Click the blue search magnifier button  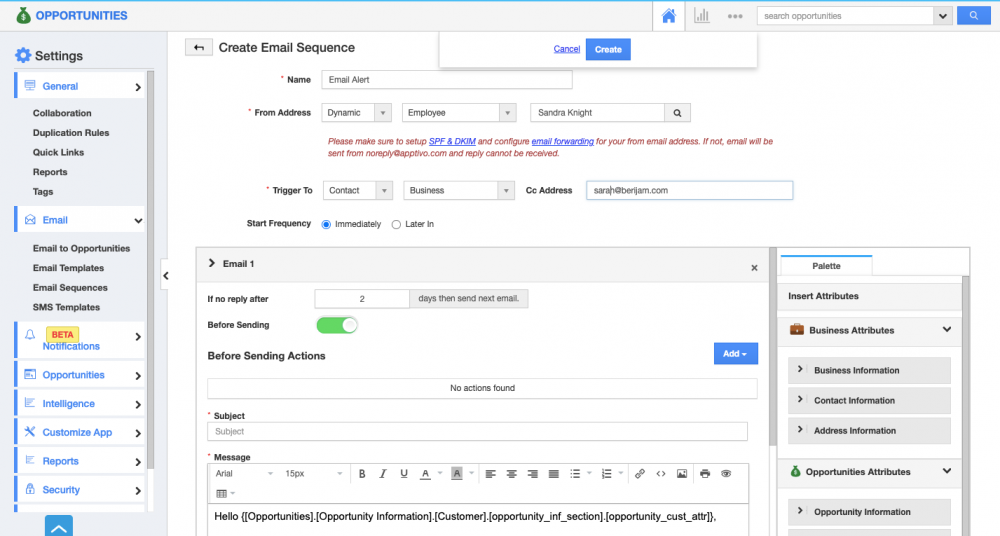(971, 16)
